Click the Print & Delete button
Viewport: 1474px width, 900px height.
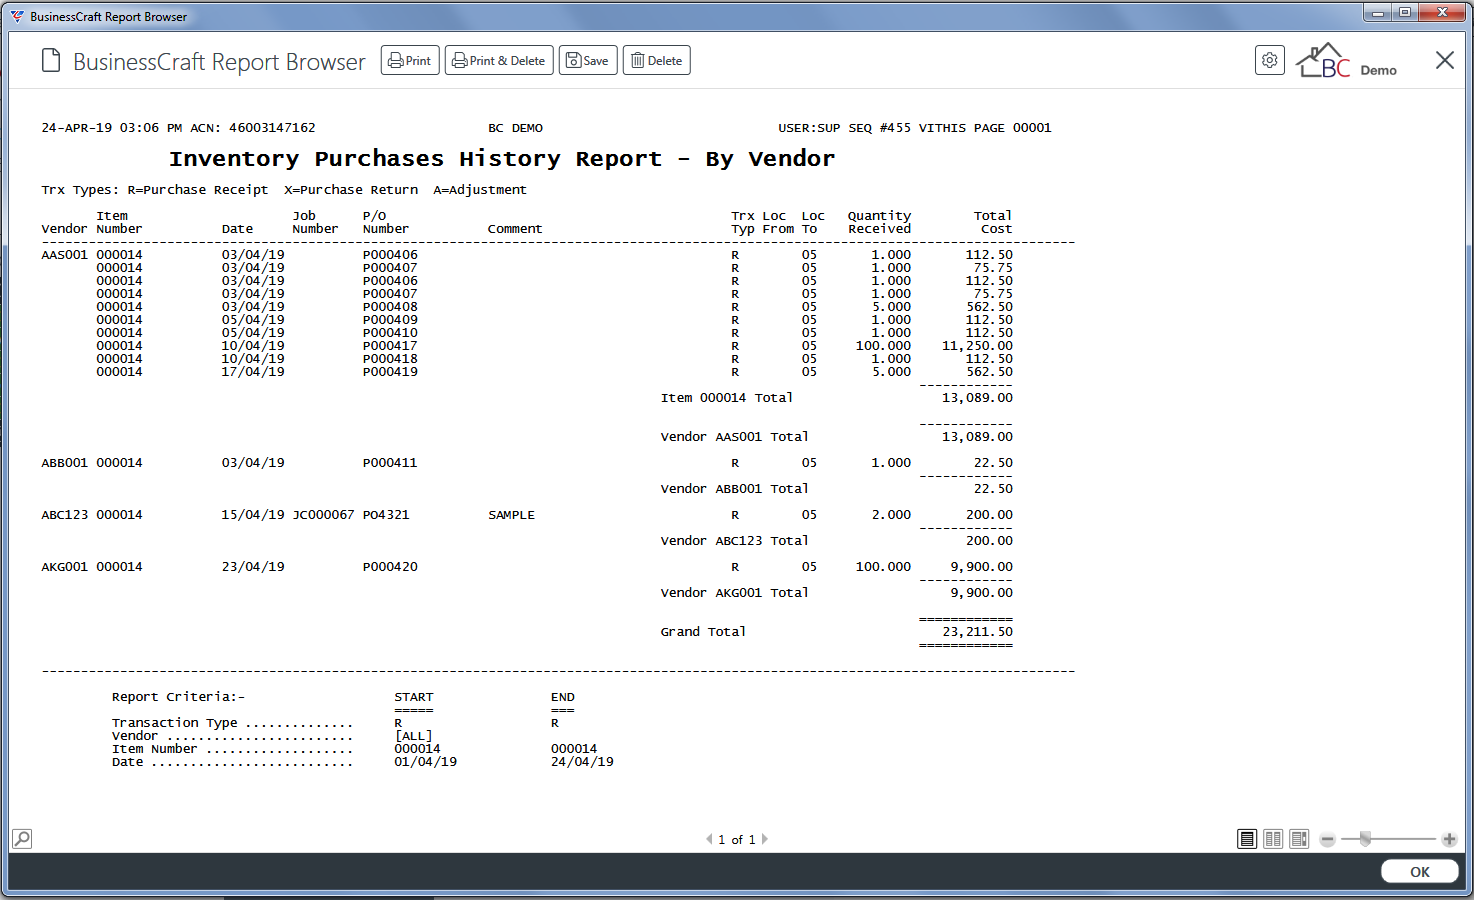[499, 60]
